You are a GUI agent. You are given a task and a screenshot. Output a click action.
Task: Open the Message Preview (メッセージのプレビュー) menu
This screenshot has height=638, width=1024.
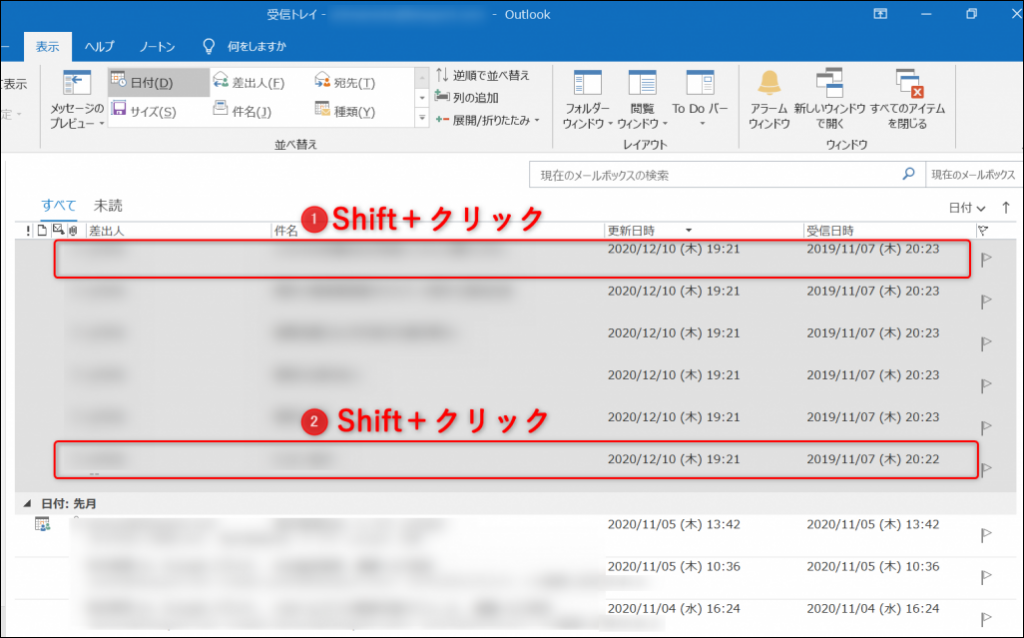click(x=76, y=99)
